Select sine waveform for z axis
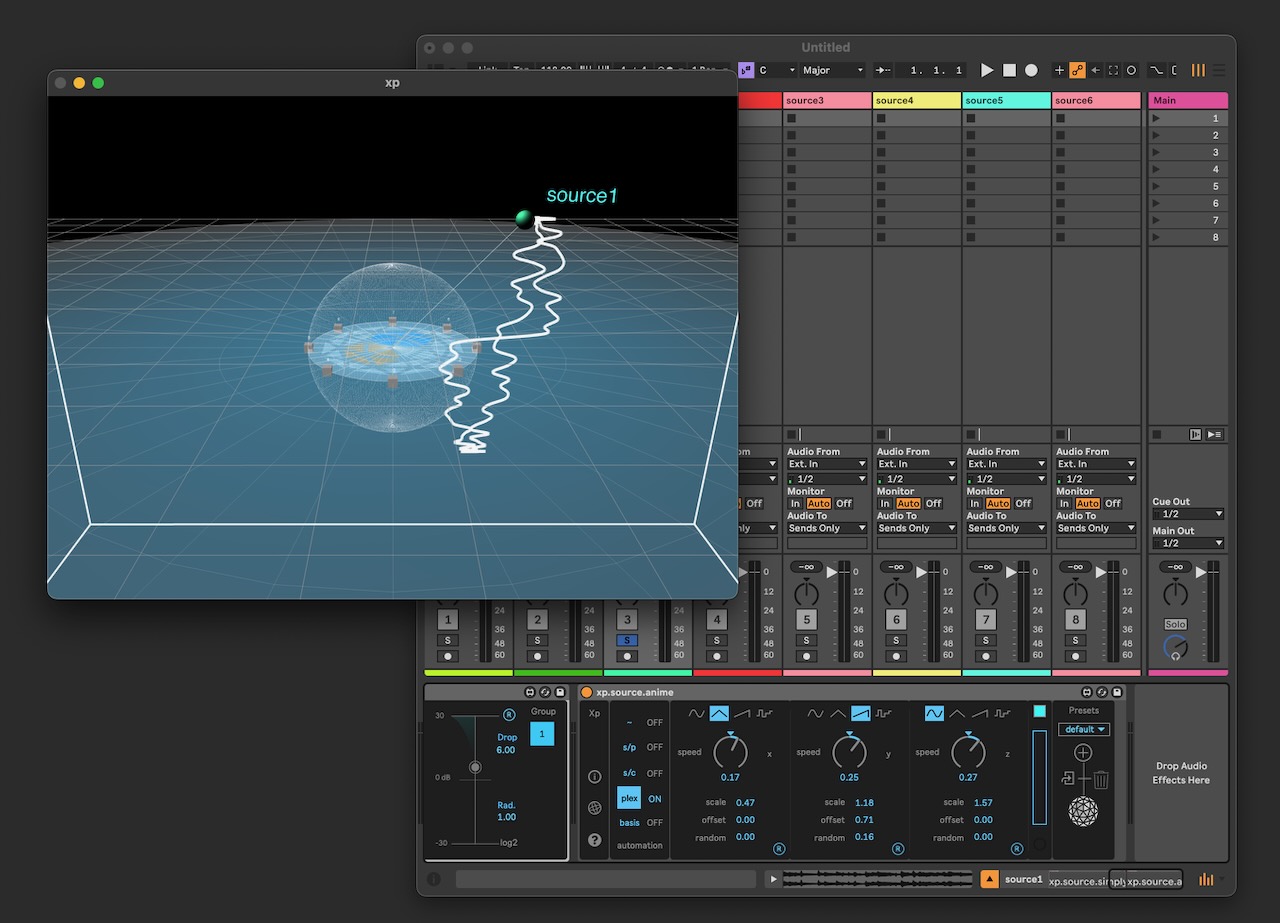The width and height of the screenshot is (1280, 923). tap(934, 713)
